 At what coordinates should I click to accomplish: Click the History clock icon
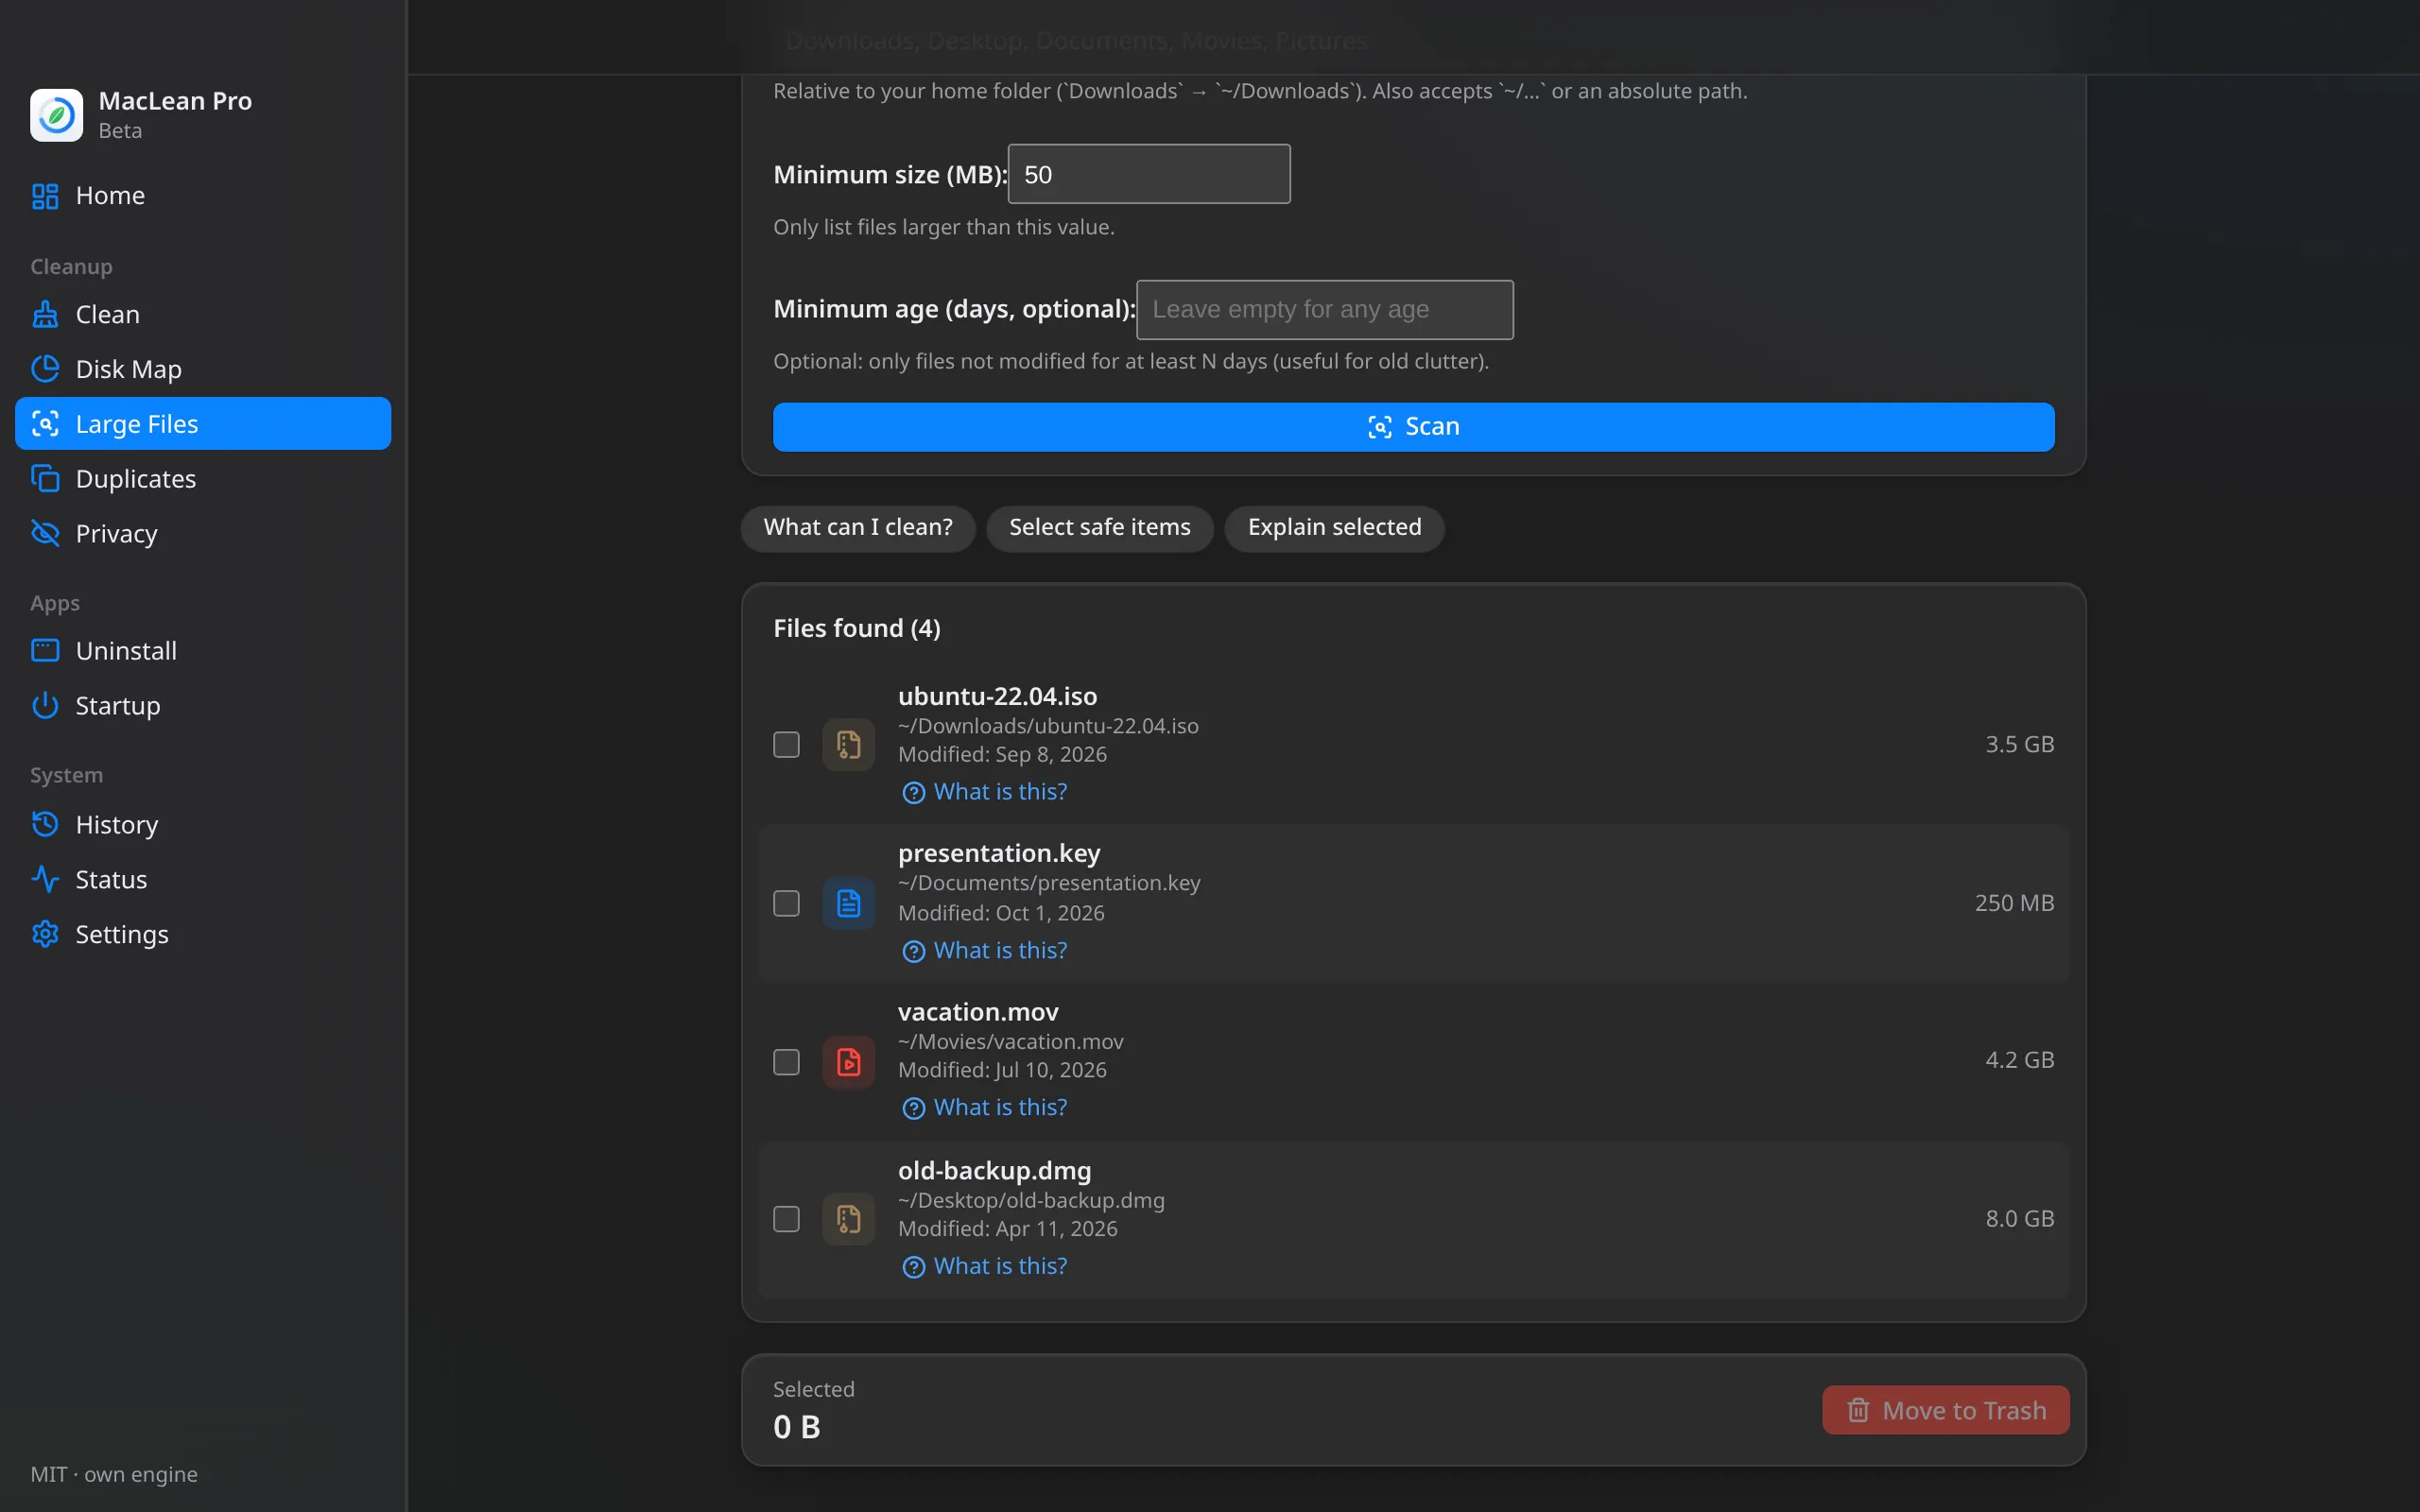pyautogui.click(x=45, y=825)
